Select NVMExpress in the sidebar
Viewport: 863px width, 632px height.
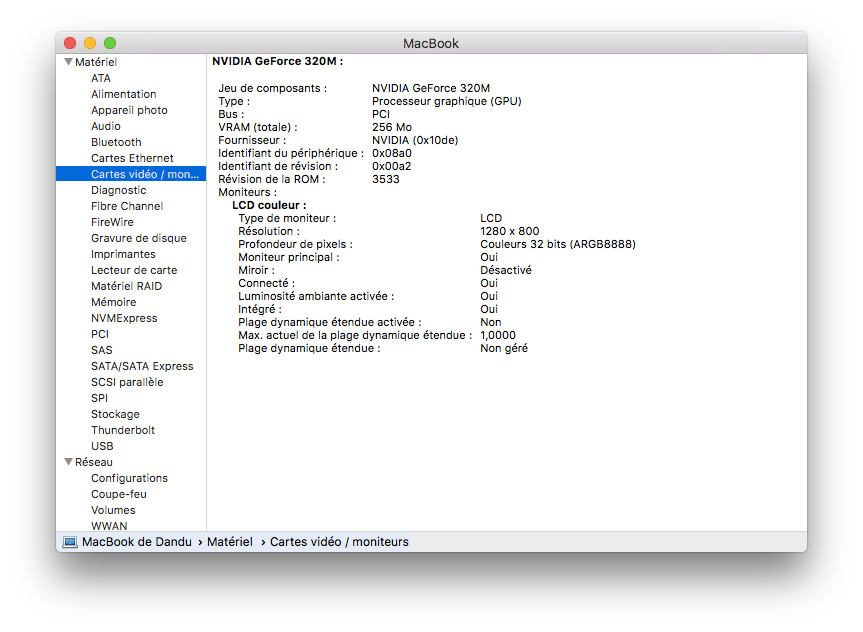124,318
